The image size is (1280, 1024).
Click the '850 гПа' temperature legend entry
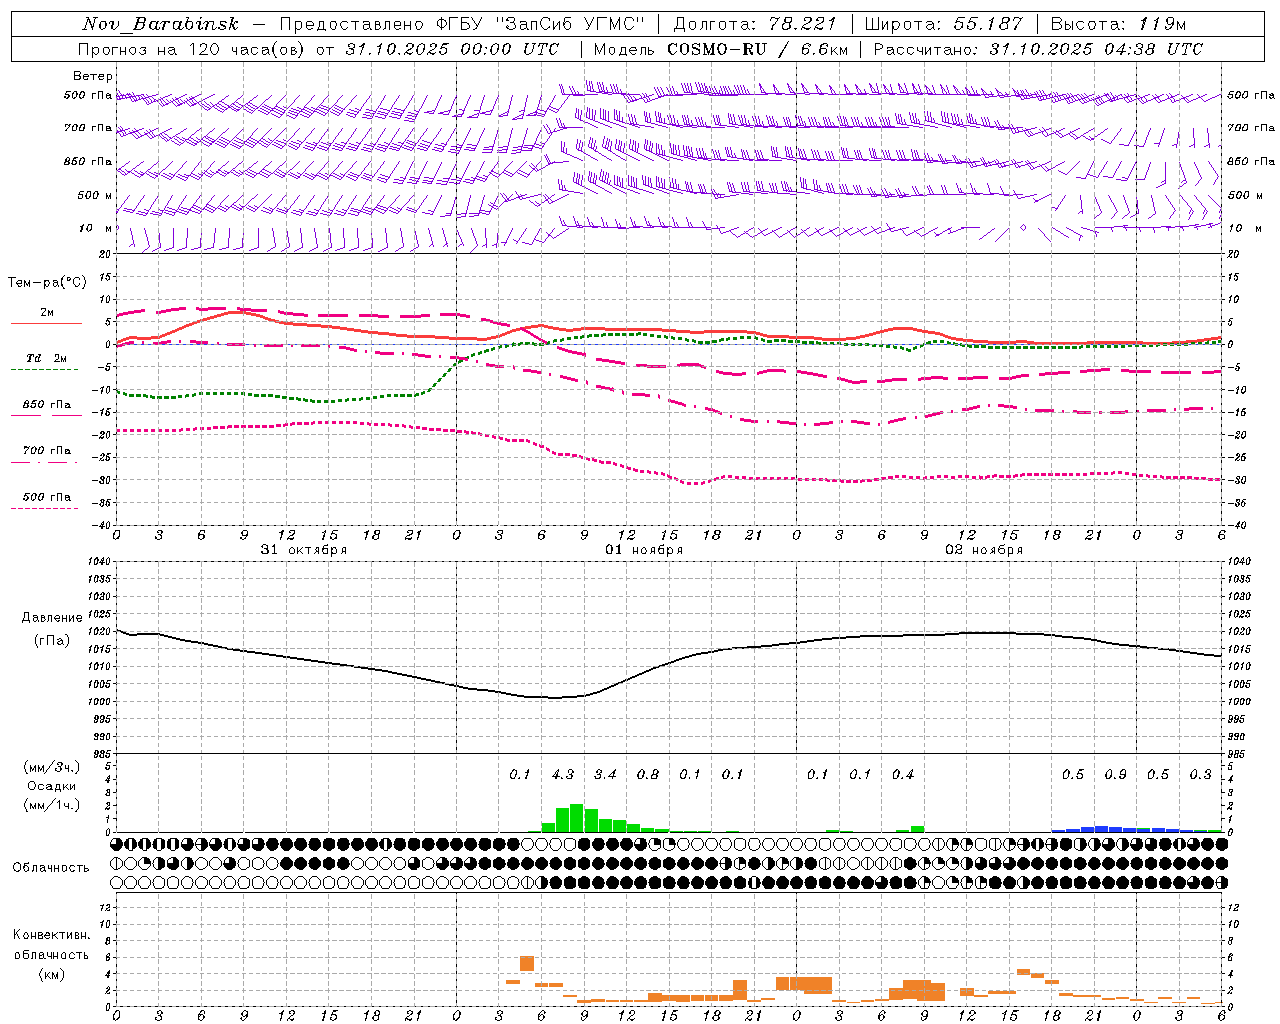47,405
